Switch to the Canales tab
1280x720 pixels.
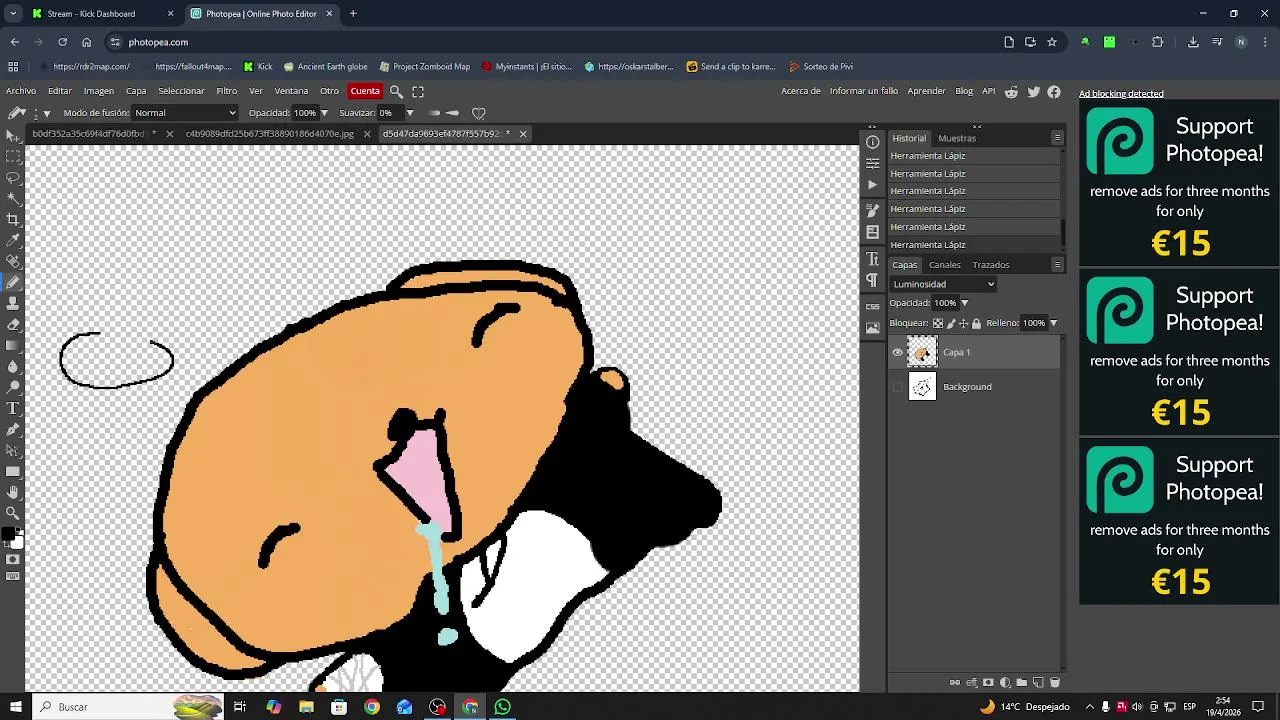pos(945,265)
